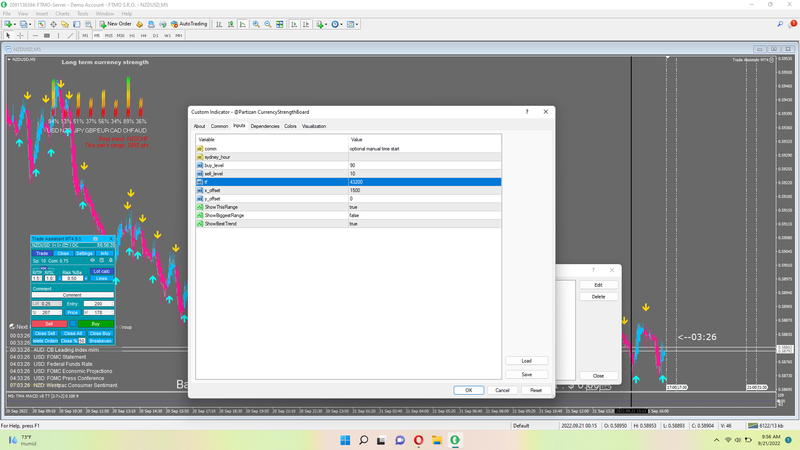Click the OK button in dialog
Viewport: 800px width, 450px height.
tap(468, 390)
